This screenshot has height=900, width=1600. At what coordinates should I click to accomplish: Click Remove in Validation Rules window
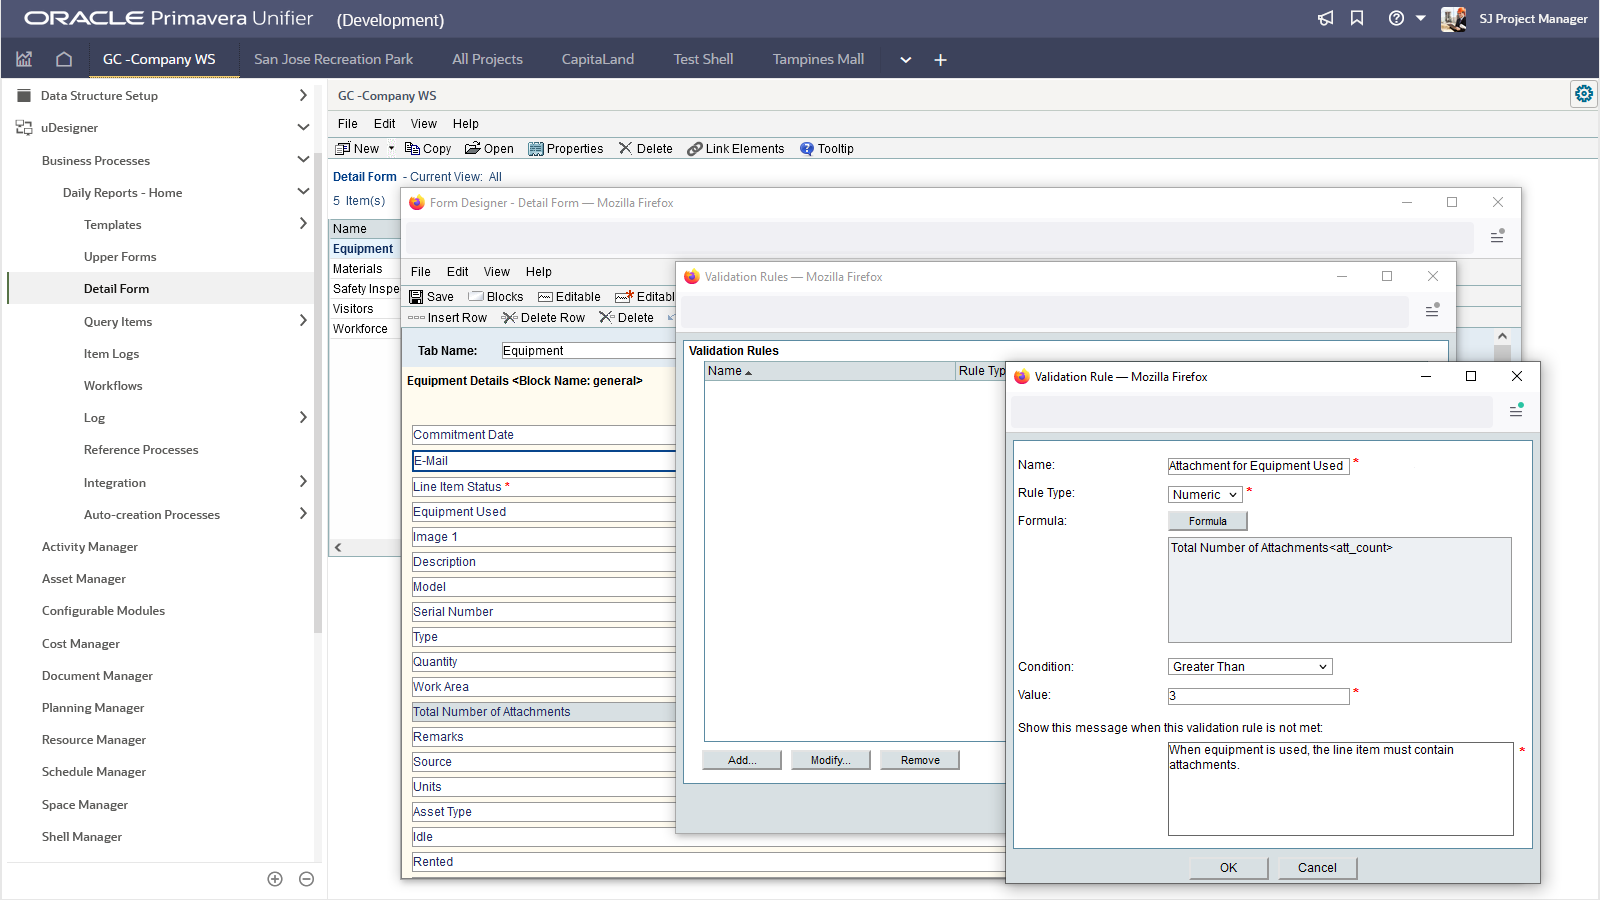coord(920,760)
